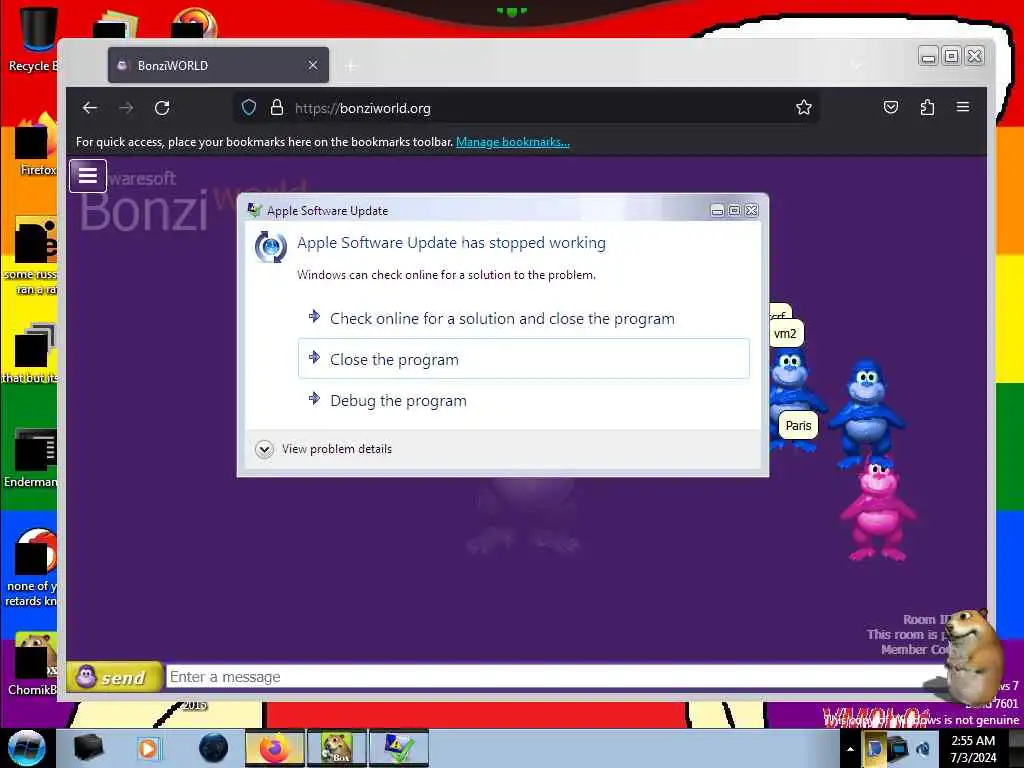The height and width of the screenshot is (768, 1024).
Task: Open the media player taskbar icon
Action: point(148,748)
